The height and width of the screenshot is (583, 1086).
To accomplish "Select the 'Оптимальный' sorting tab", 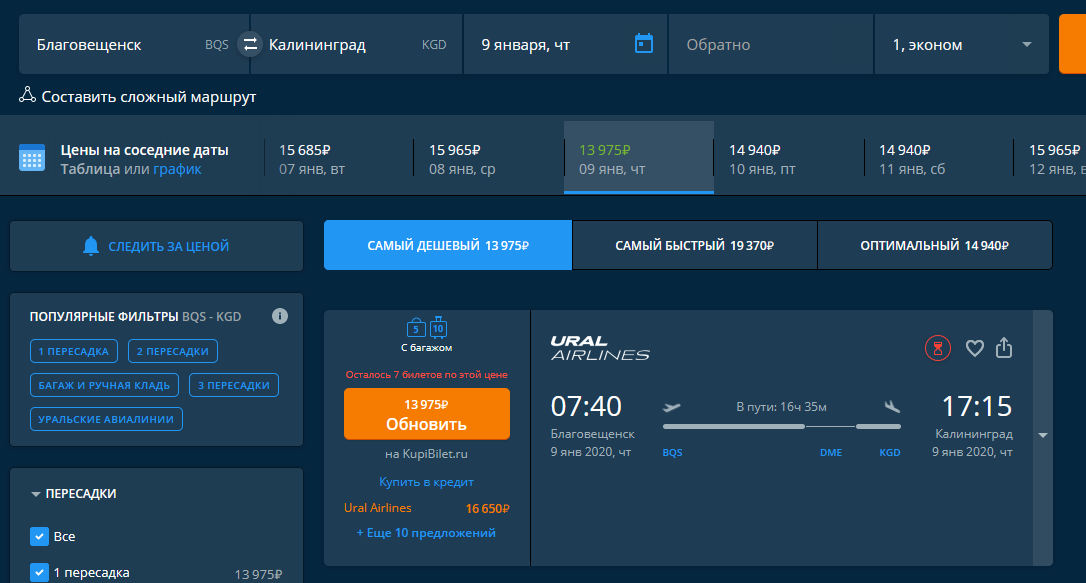I will pyautogui.click(x=934, y=245).
